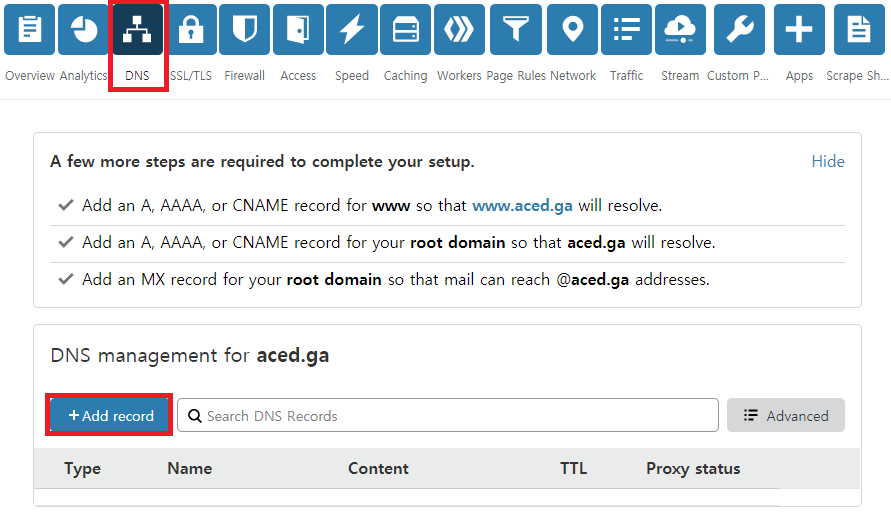Select the DNS network tree icon
Image resolution: width=891 pixels, height=517 pixels.
138,30
